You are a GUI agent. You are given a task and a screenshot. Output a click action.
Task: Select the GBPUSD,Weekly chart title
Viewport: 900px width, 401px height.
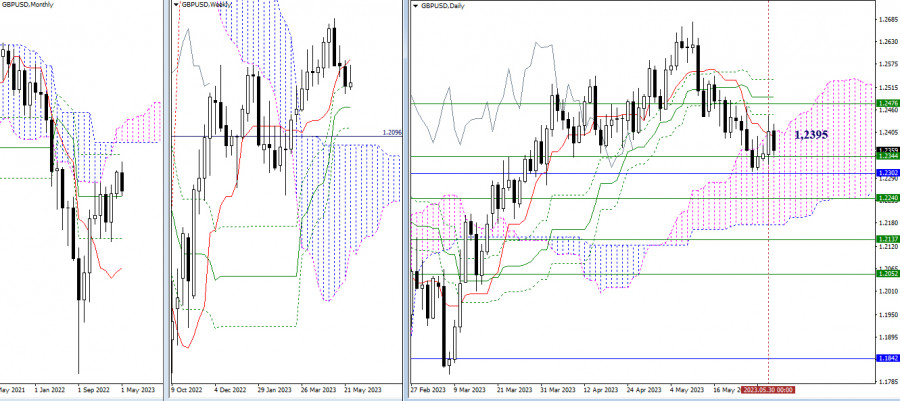pos(207,5)
